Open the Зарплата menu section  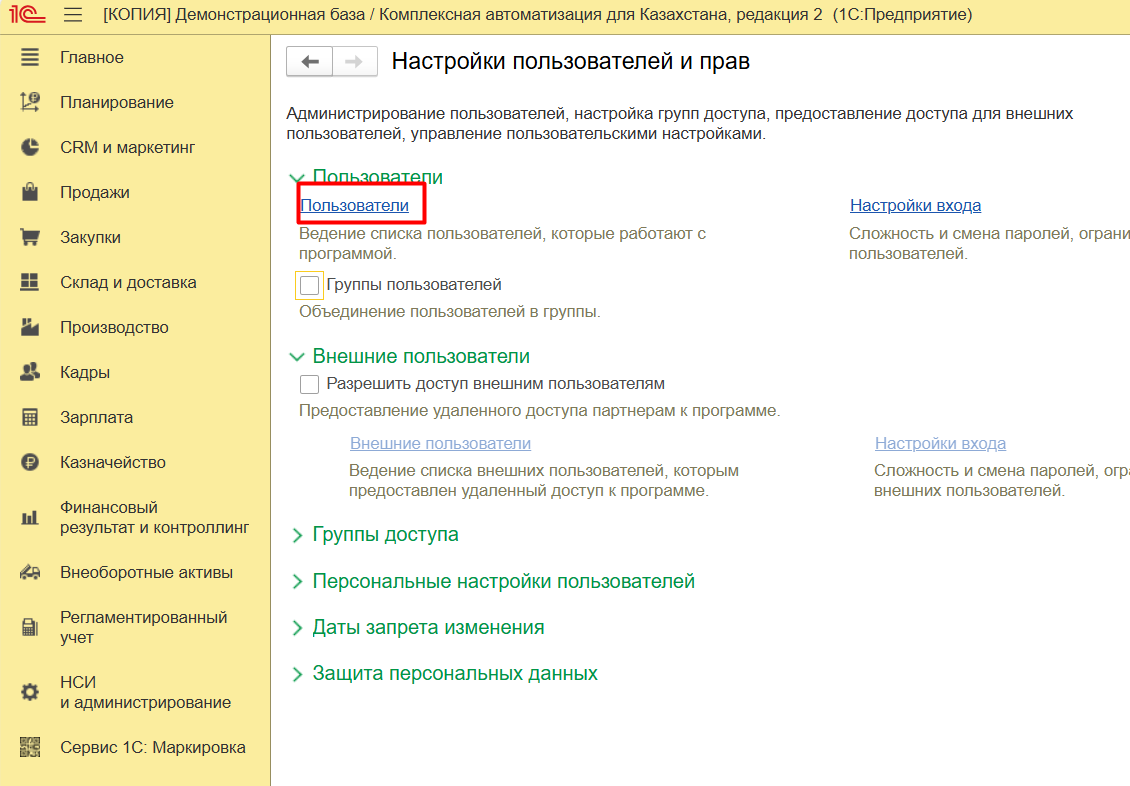[x=96, y=417]
